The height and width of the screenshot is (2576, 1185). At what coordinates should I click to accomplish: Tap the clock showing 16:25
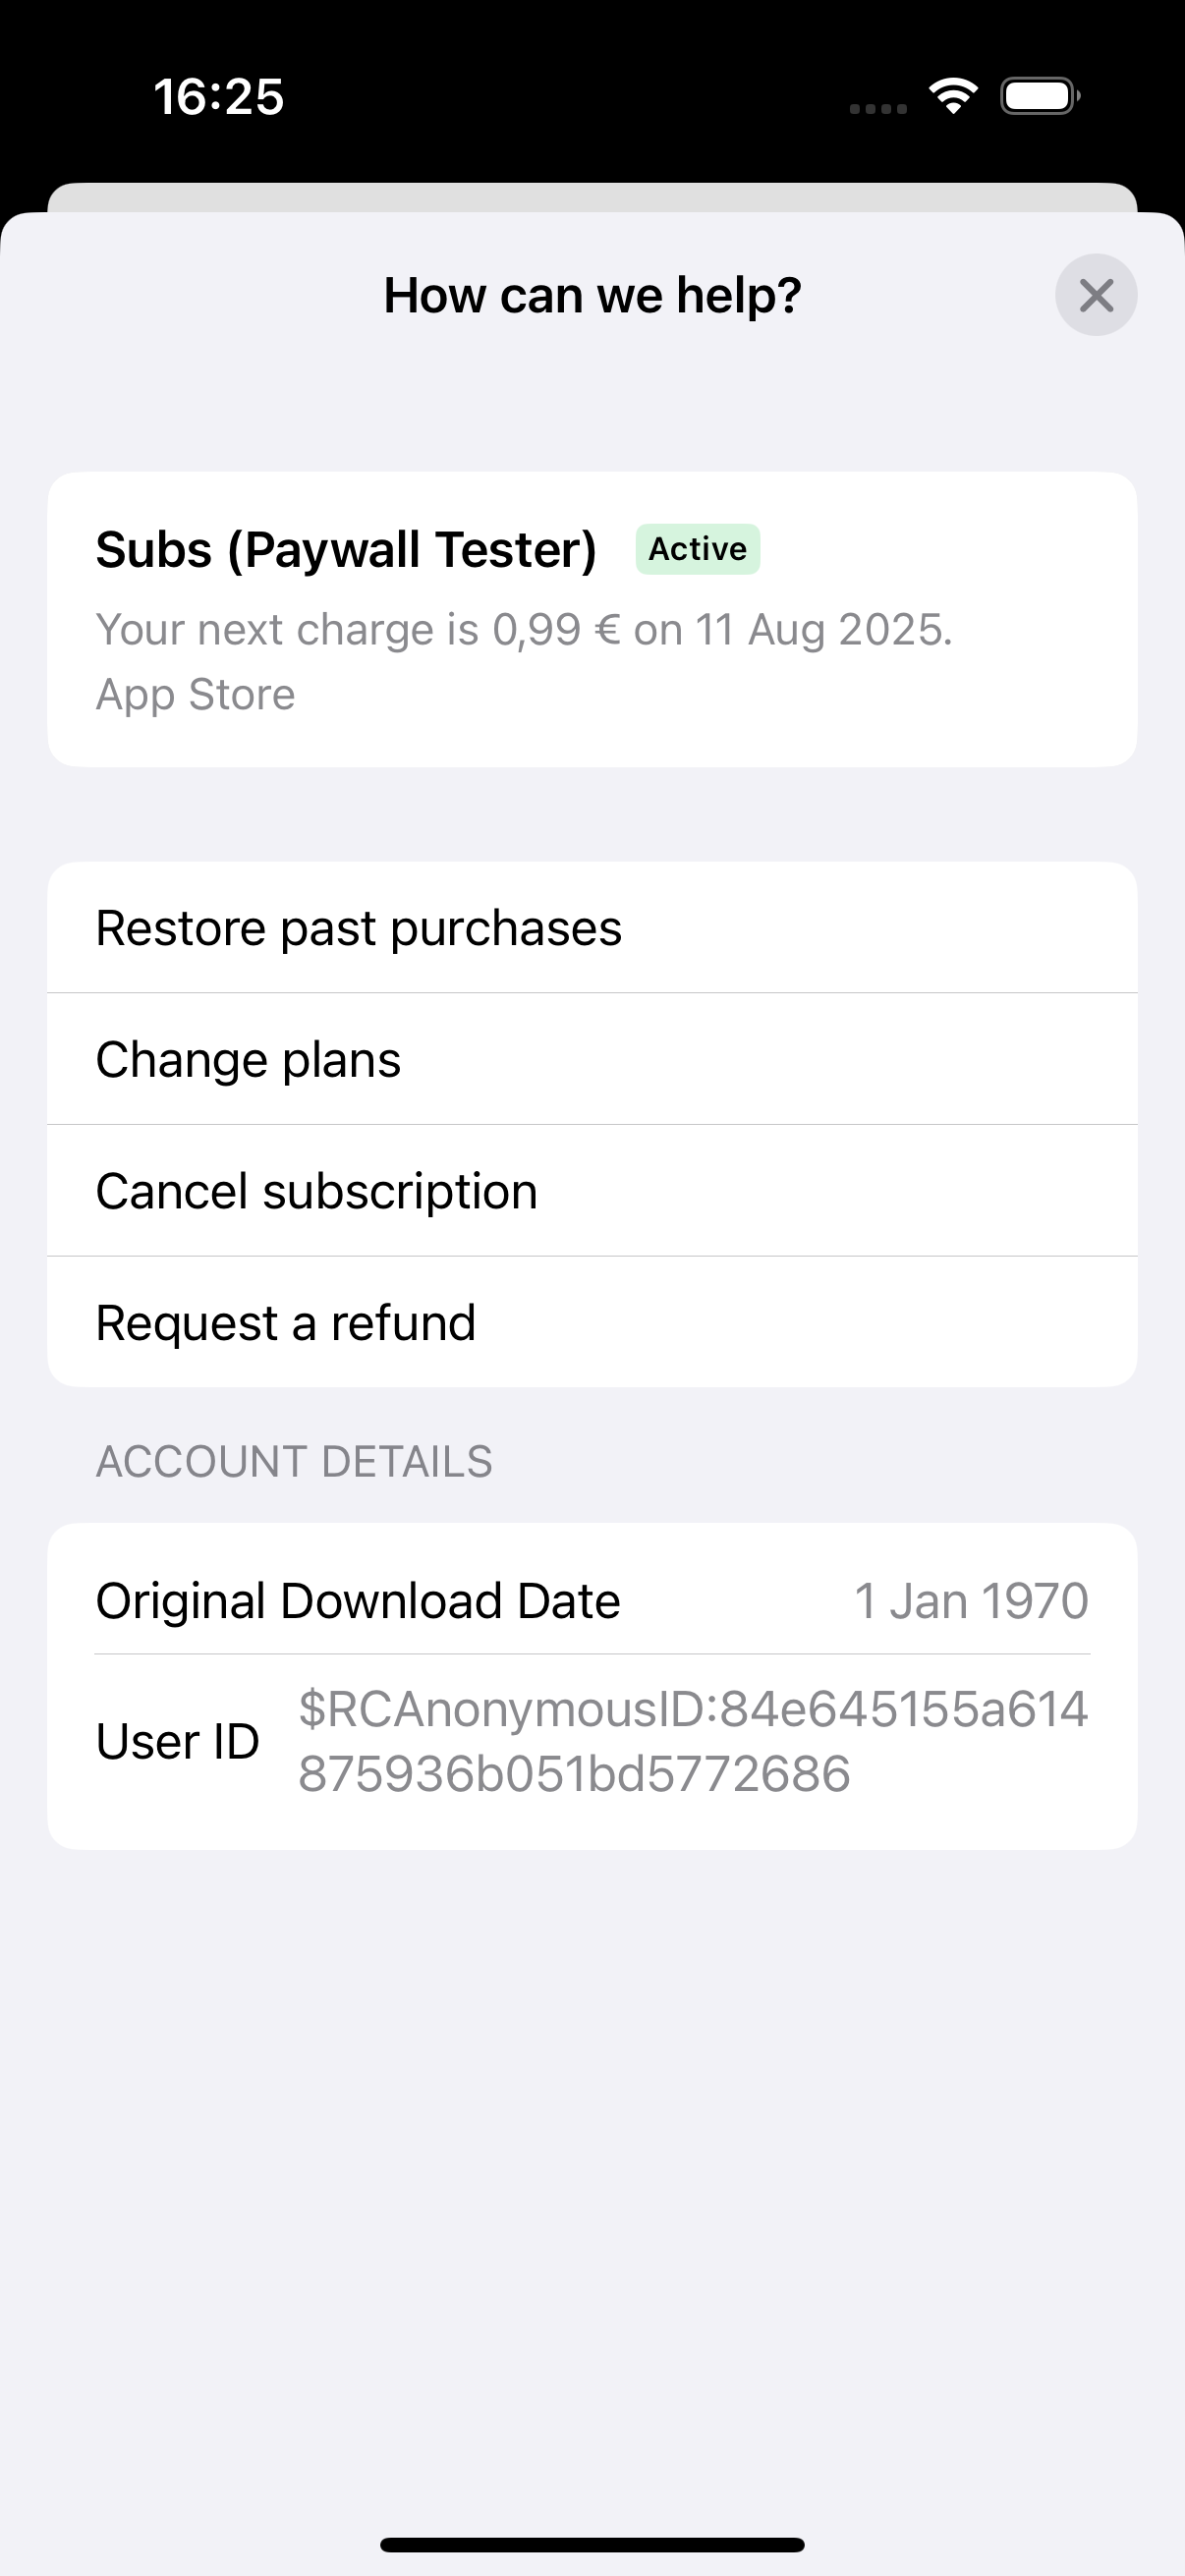(x=219, y=96)
